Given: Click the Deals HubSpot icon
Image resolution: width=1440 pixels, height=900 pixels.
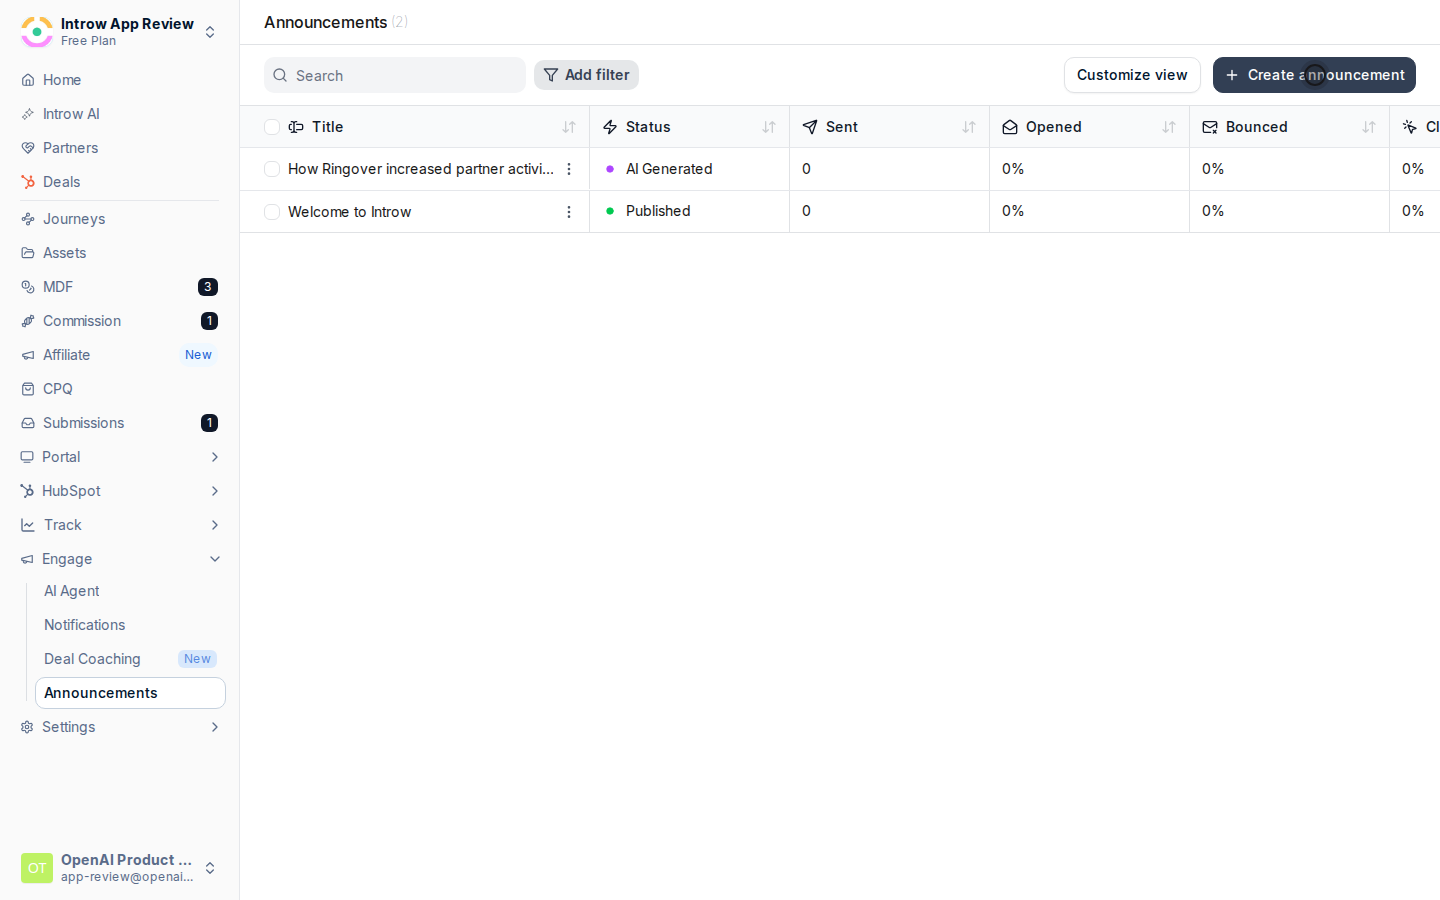Looking at the screenshot, I should tap(28, 182).
